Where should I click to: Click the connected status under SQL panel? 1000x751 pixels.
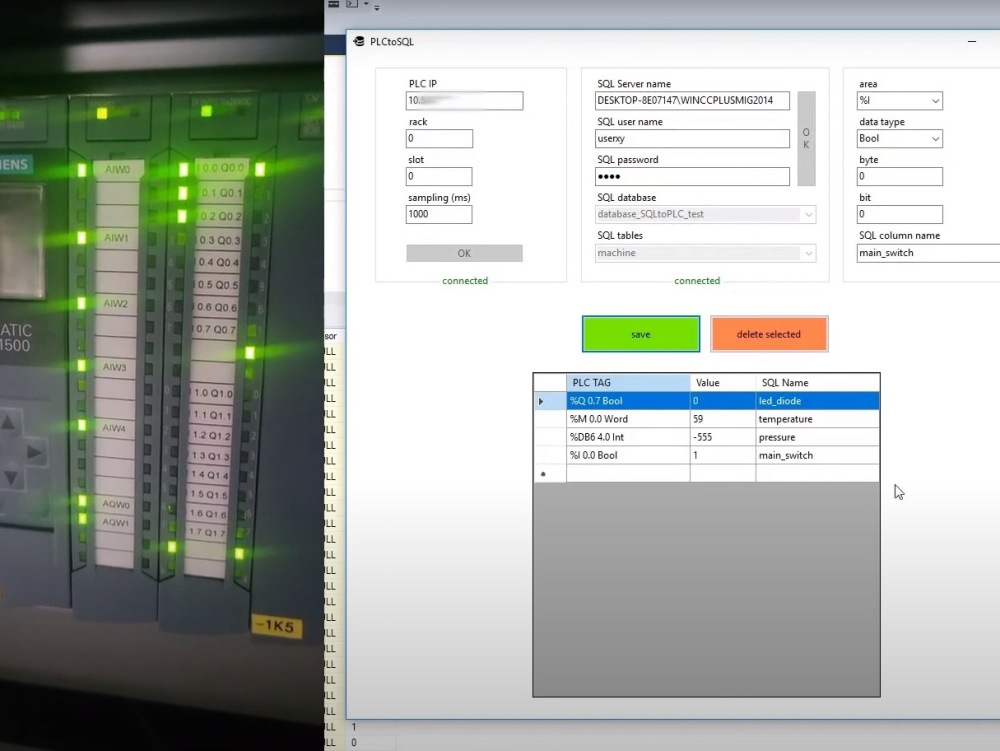click(x=697, y=281)
